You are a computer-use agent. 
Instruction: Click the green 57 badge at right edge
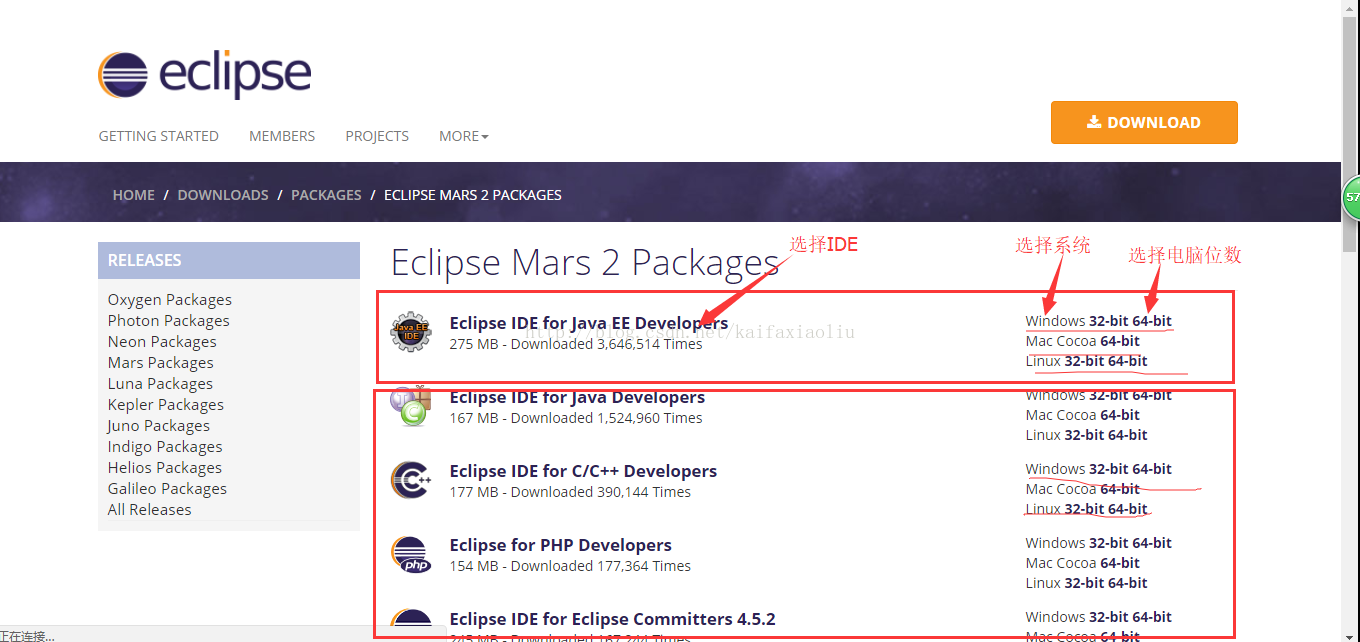[1351, 197]
